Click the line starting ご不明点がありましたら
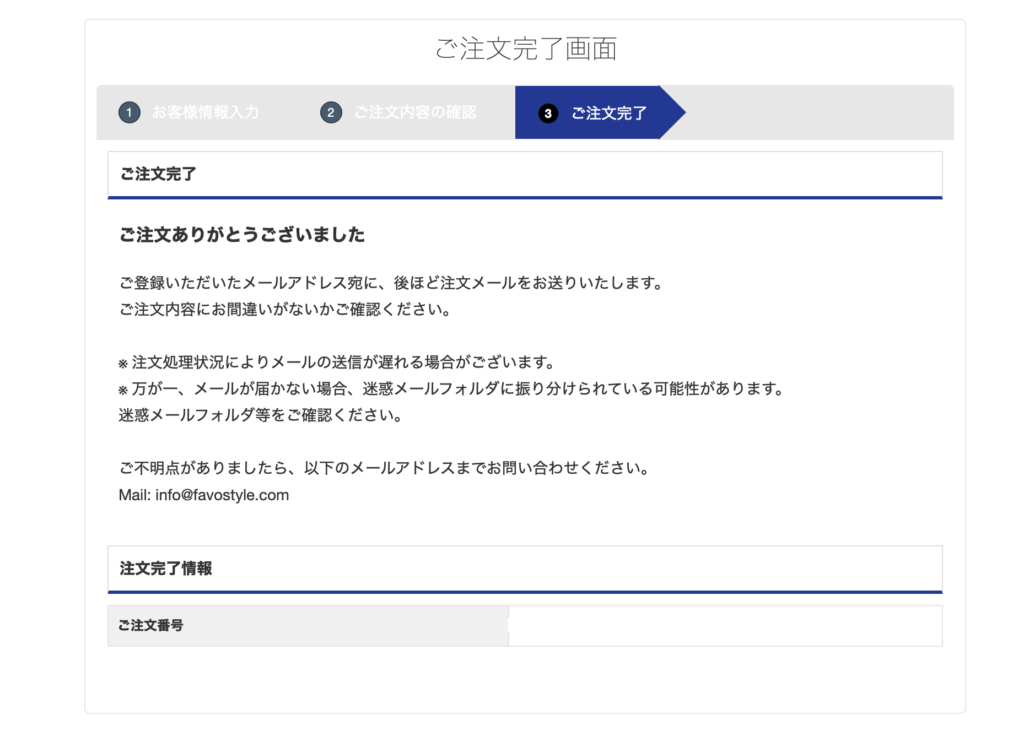This screenshot has width=1024, height=736. [385, 468]
